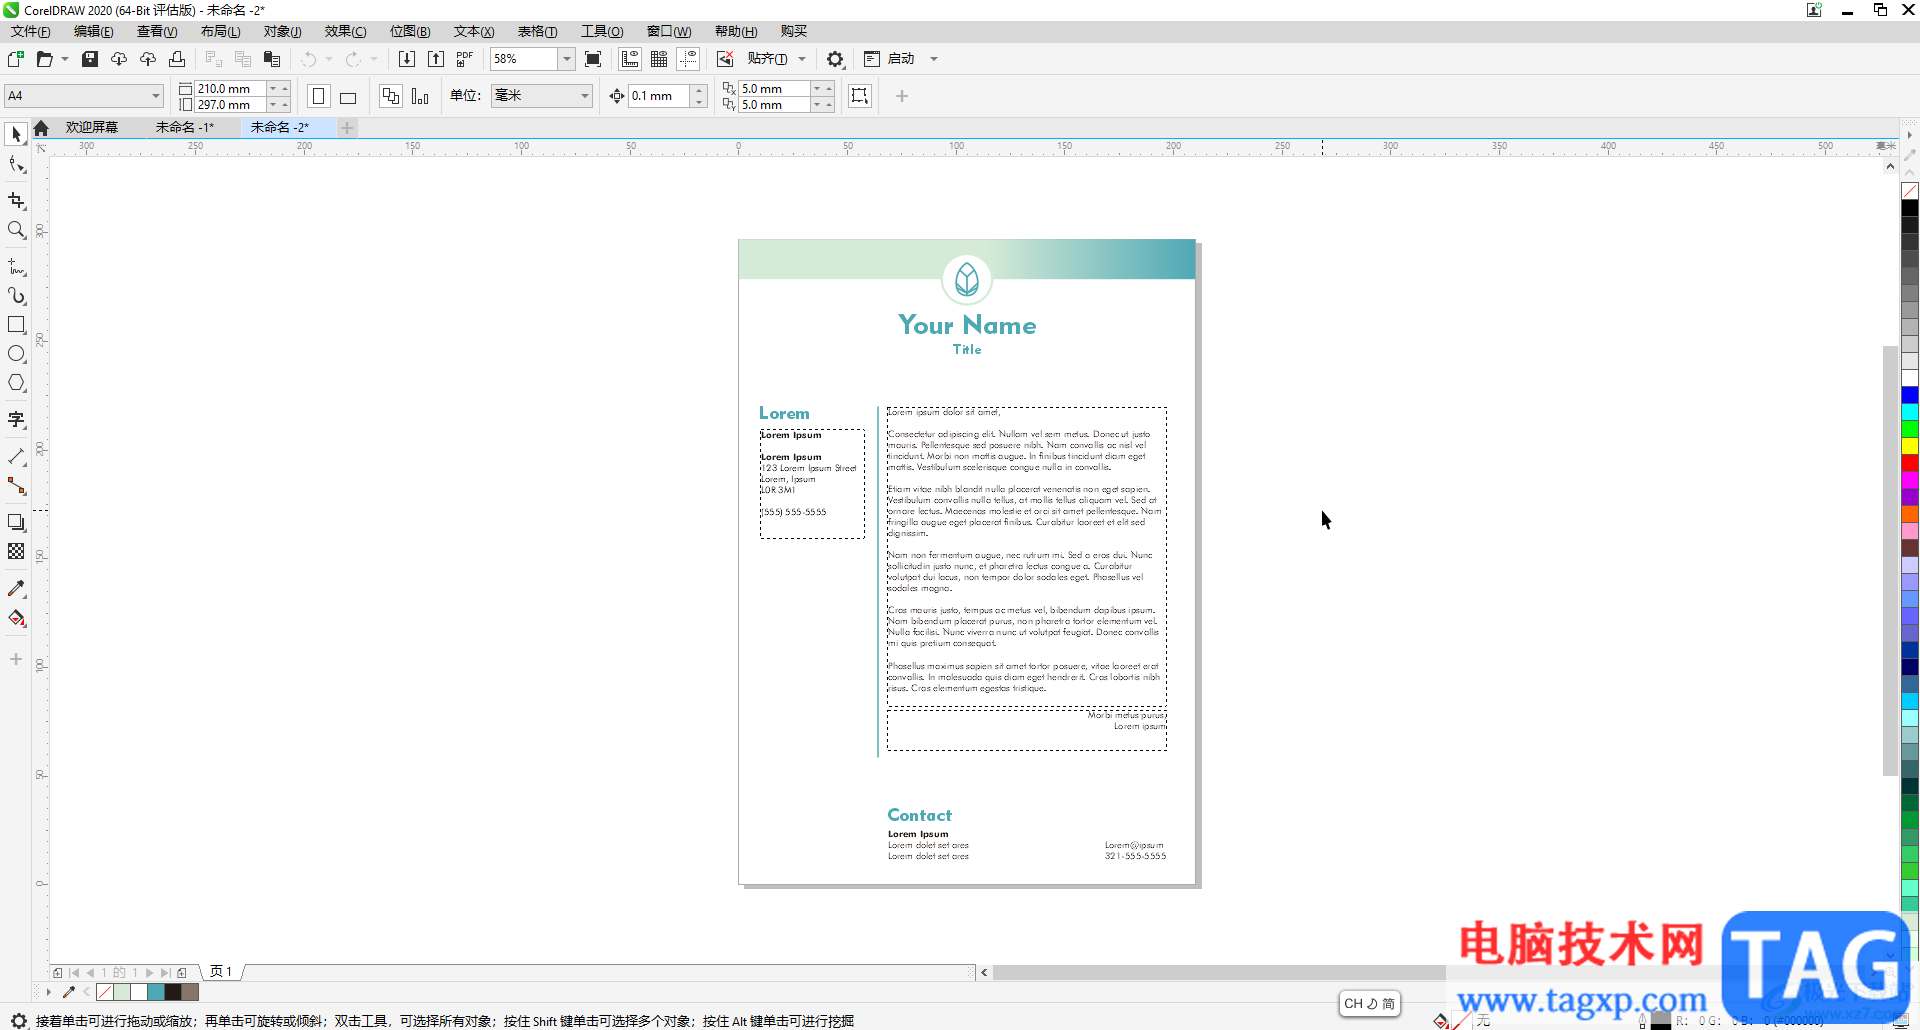
Task: Select the Artistic Media tool
Action: pyautogui.click(x=16, y=296)
